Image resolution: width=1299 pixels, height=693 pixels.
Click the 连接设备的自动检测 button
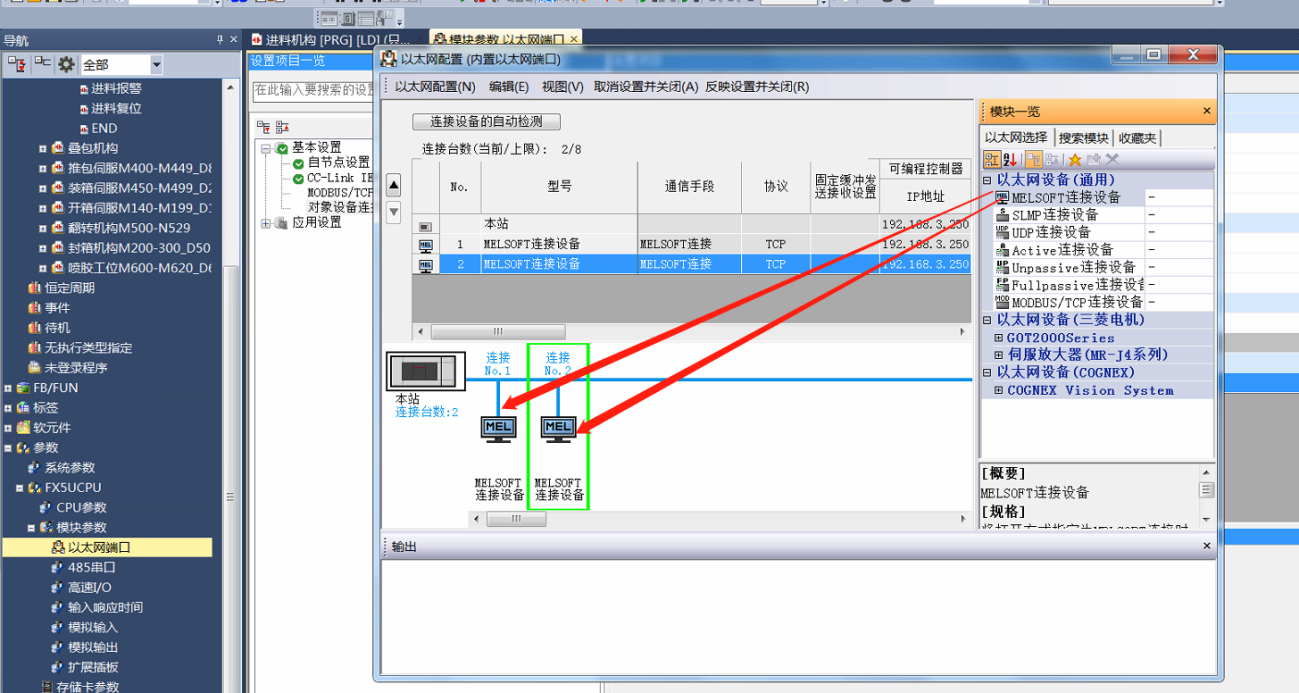click(486, 122)
